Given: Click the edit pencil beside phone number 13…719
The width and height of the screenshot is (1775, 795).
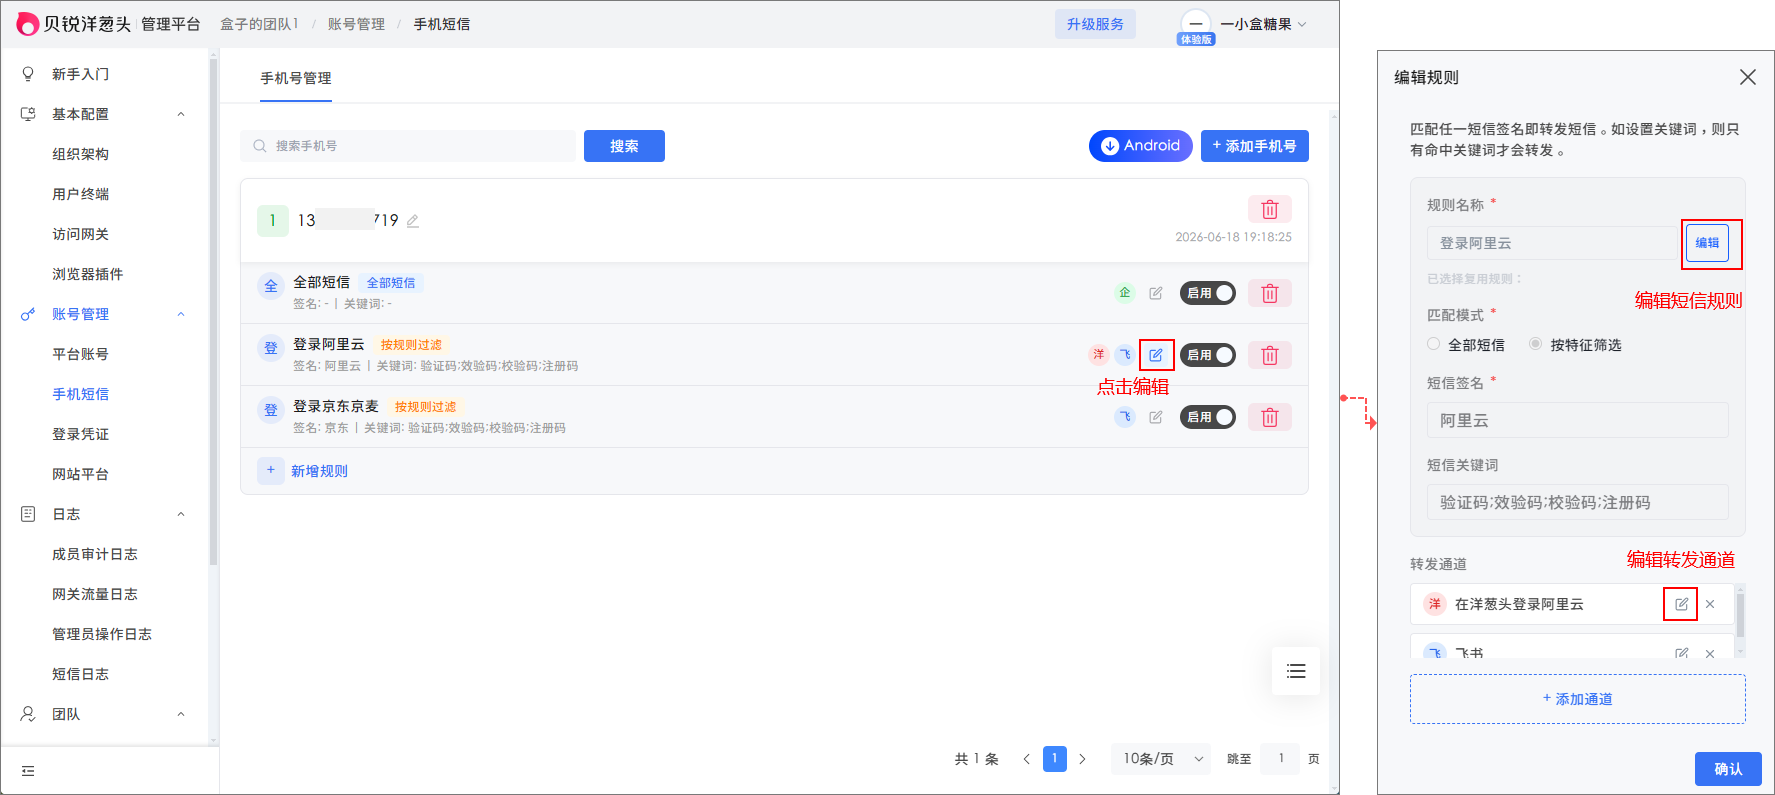Looking at the screenshot, I should click(412, 221).
